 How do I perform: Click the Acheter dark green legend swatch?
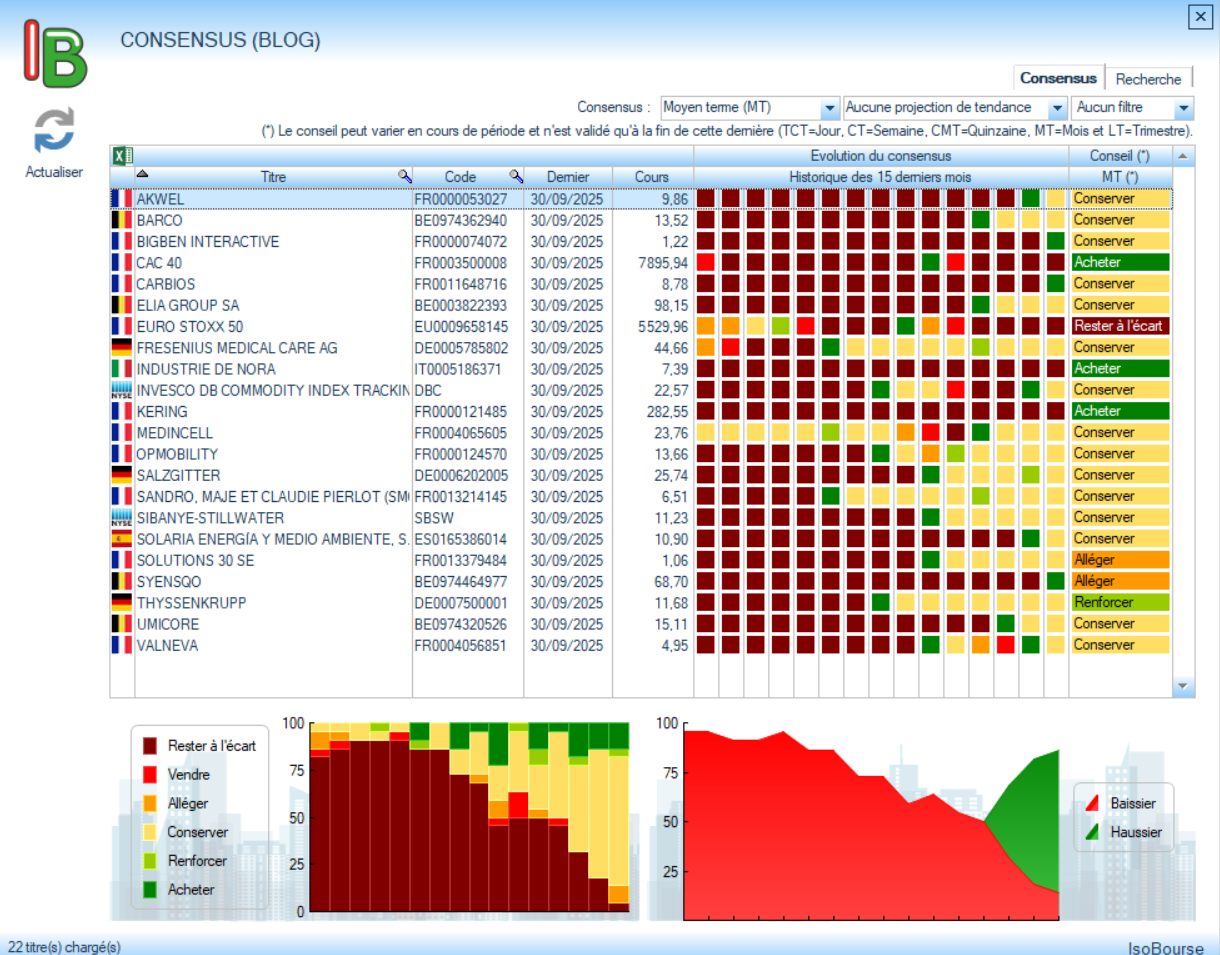click(150, 889)
